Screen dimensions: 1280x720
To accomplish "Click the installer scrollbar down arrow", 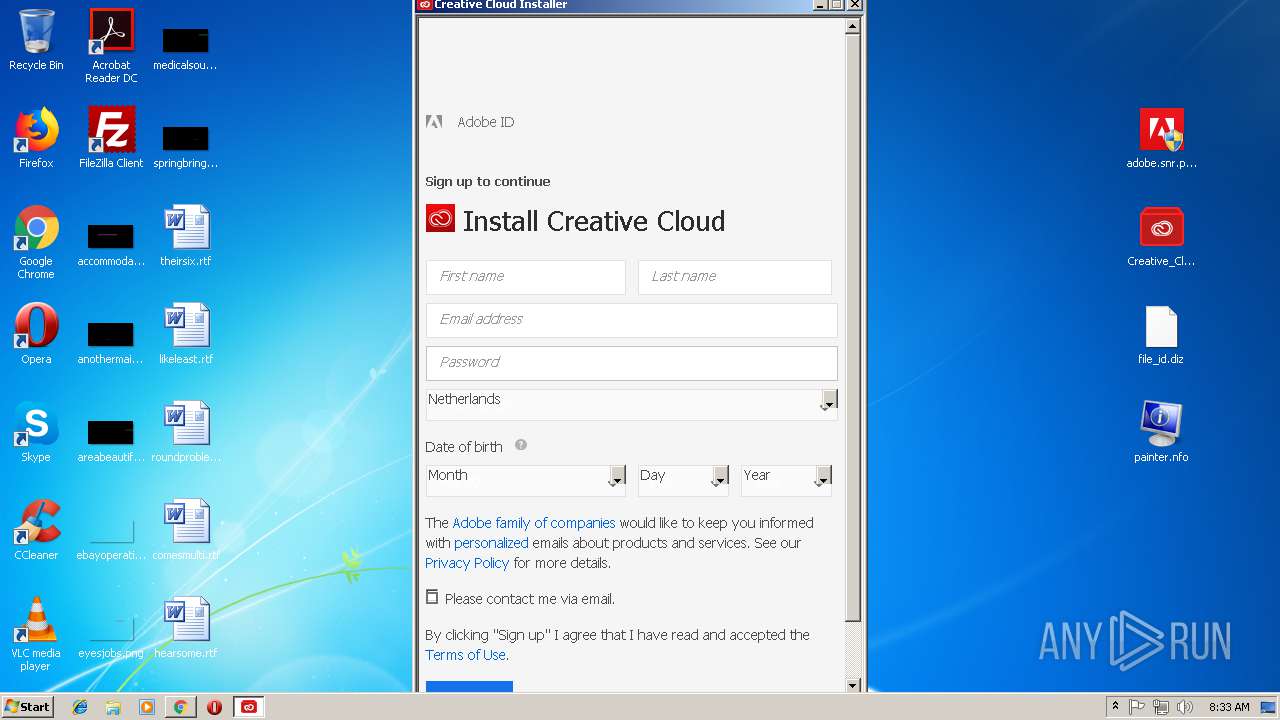I will pyautogui.click(x=853, y=685).
